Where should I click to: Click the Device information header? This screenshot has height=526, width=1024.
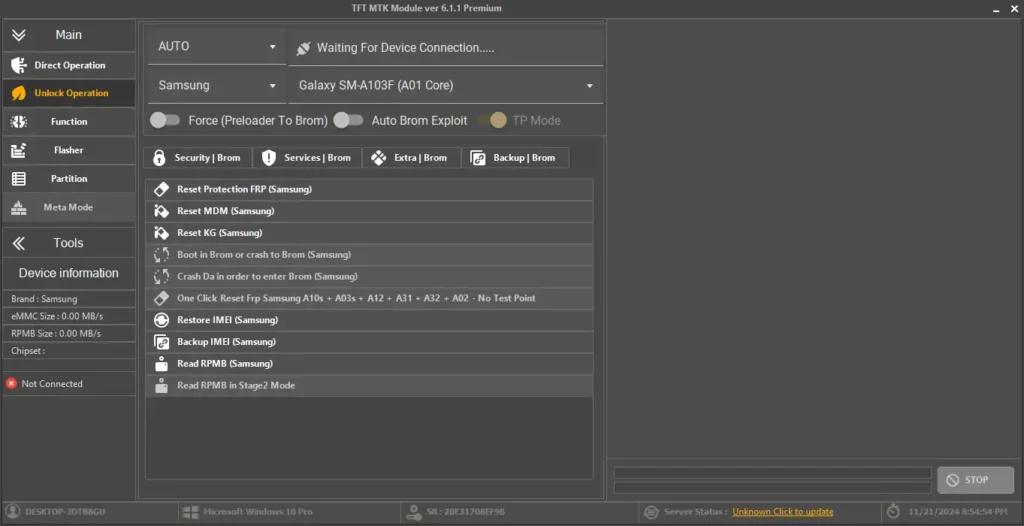[69, 273]
